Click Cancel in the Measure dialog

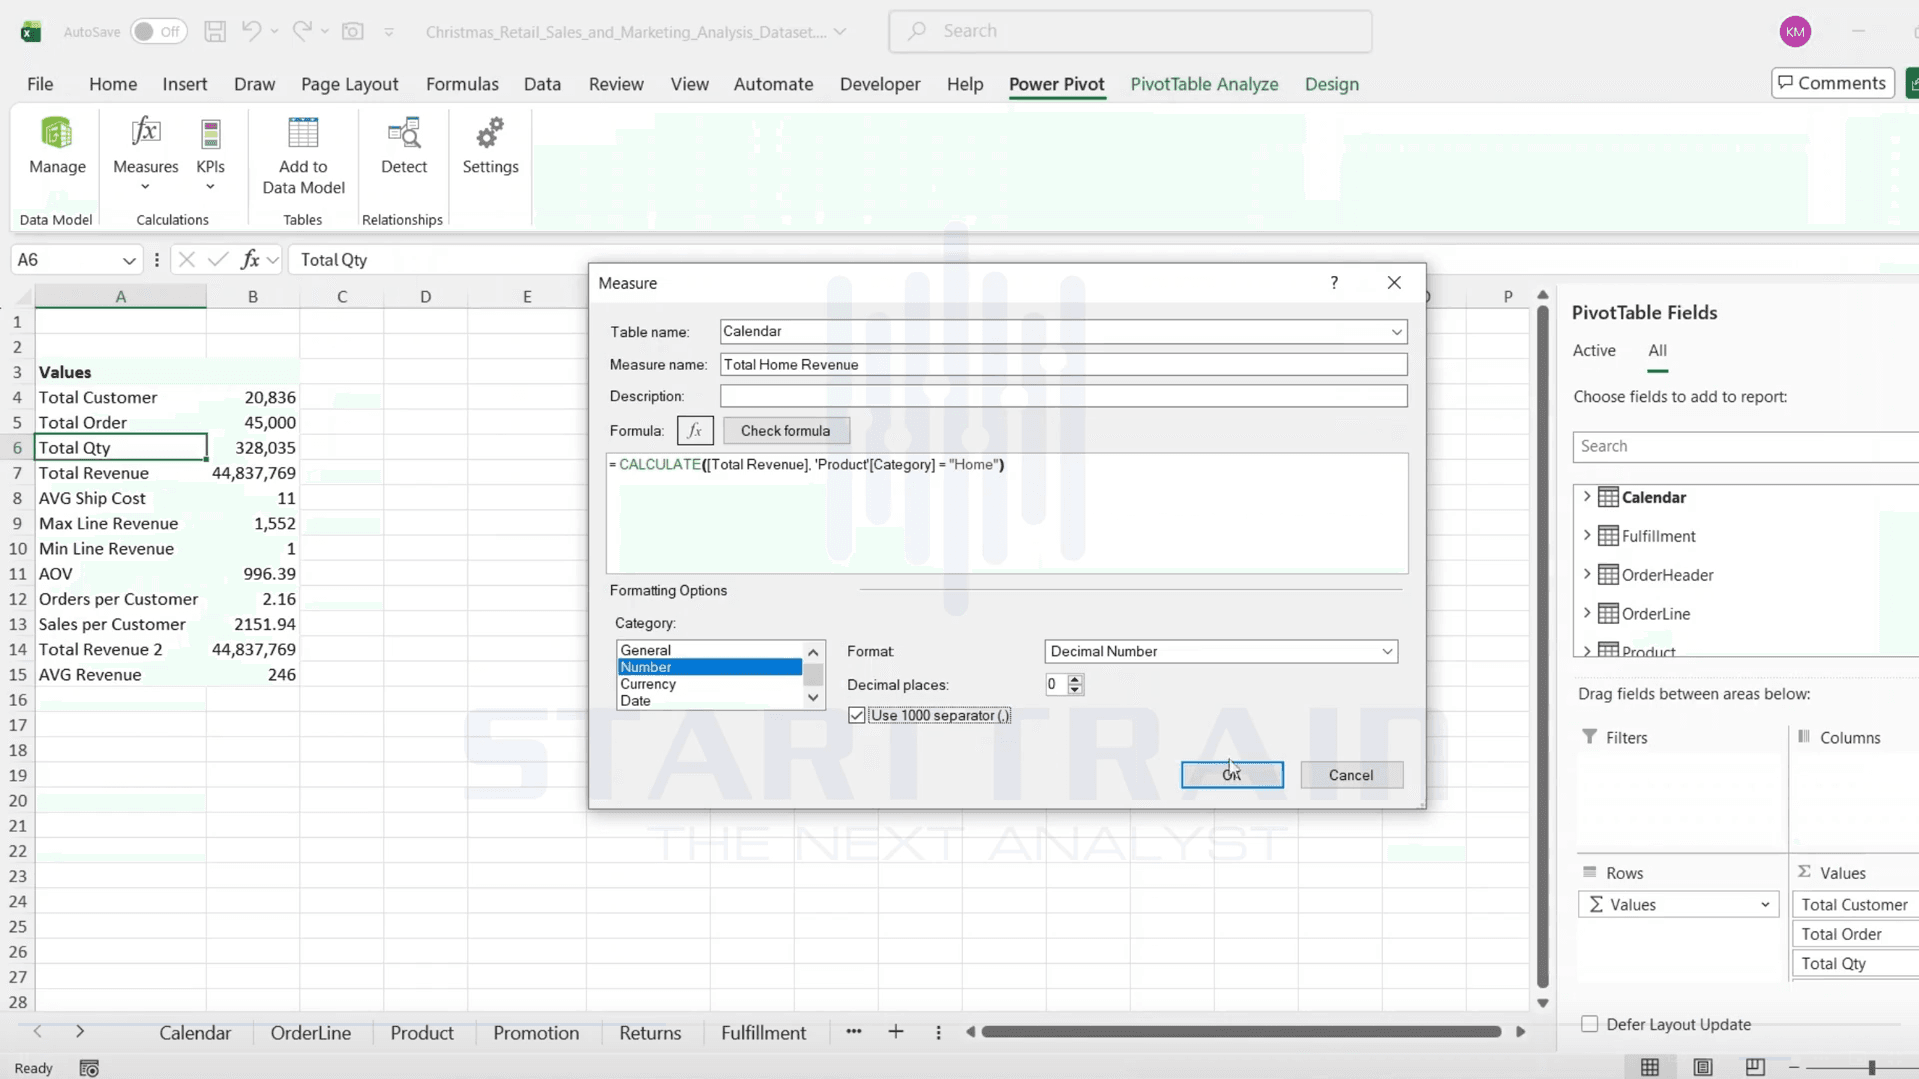(1351, 775)
